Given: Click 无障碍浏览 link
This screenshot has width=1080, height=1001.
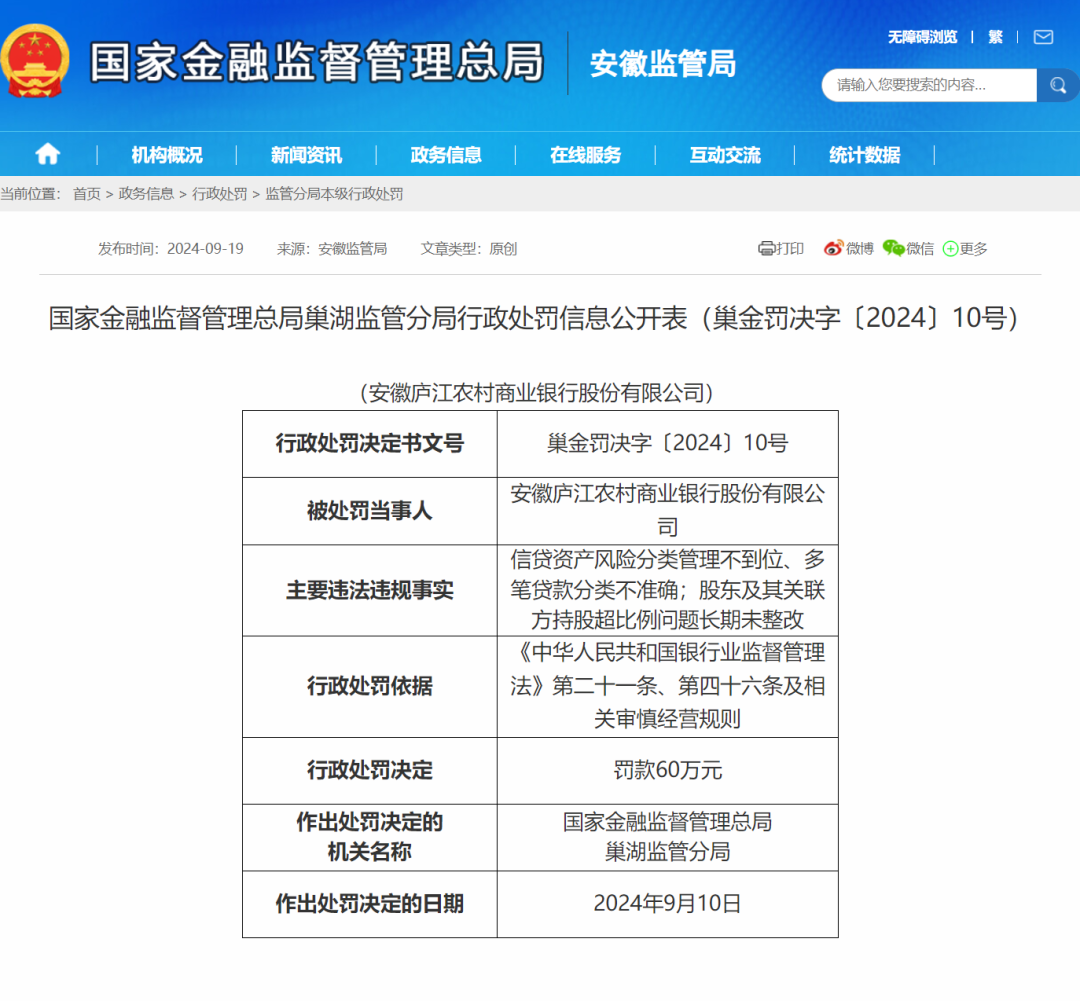Looking at the screenshot, I should (x=922, y=37).
